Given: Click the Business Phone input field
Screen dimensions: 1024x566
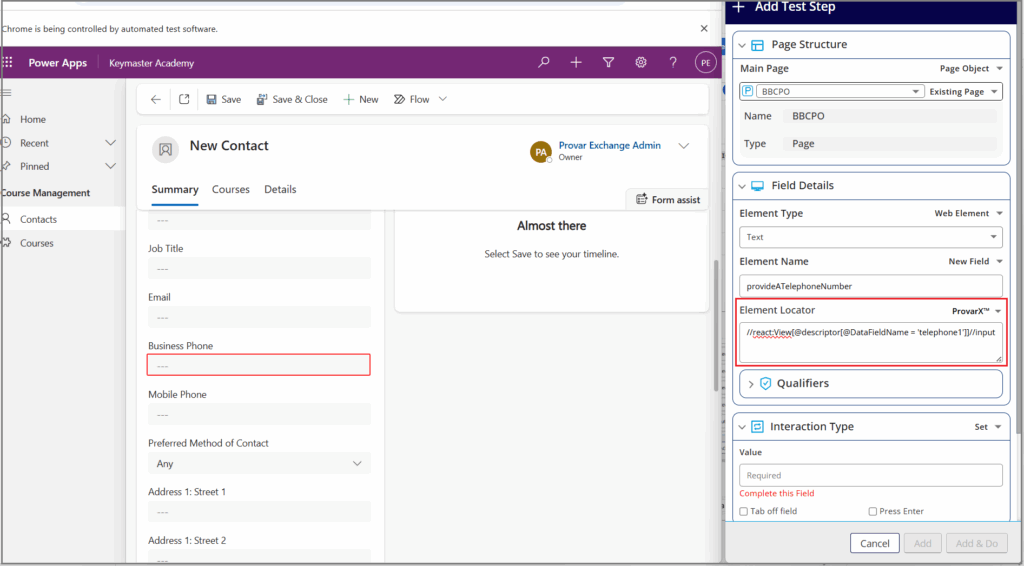Looking at the screenshot, I should pos(259,366).
